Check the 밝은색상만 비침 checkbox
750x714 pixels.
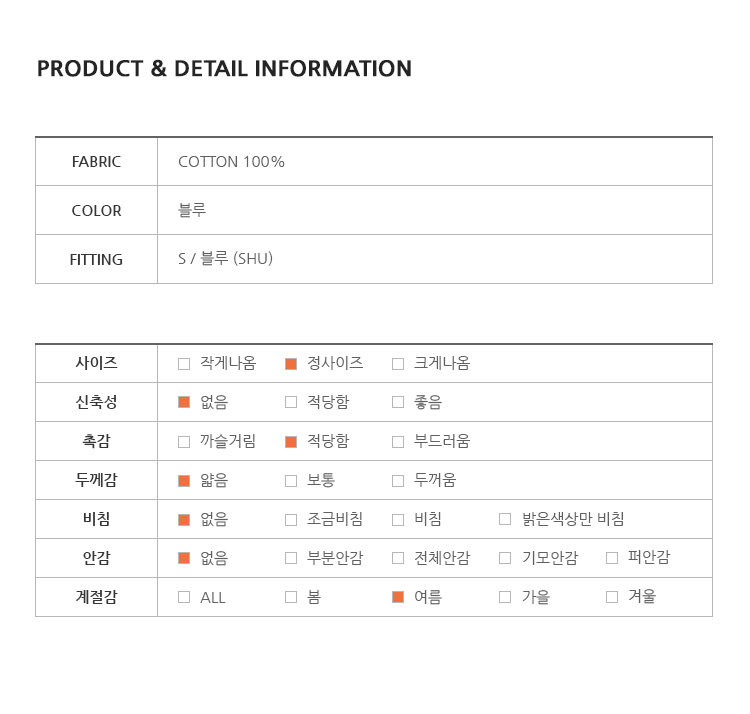(505, 519)
